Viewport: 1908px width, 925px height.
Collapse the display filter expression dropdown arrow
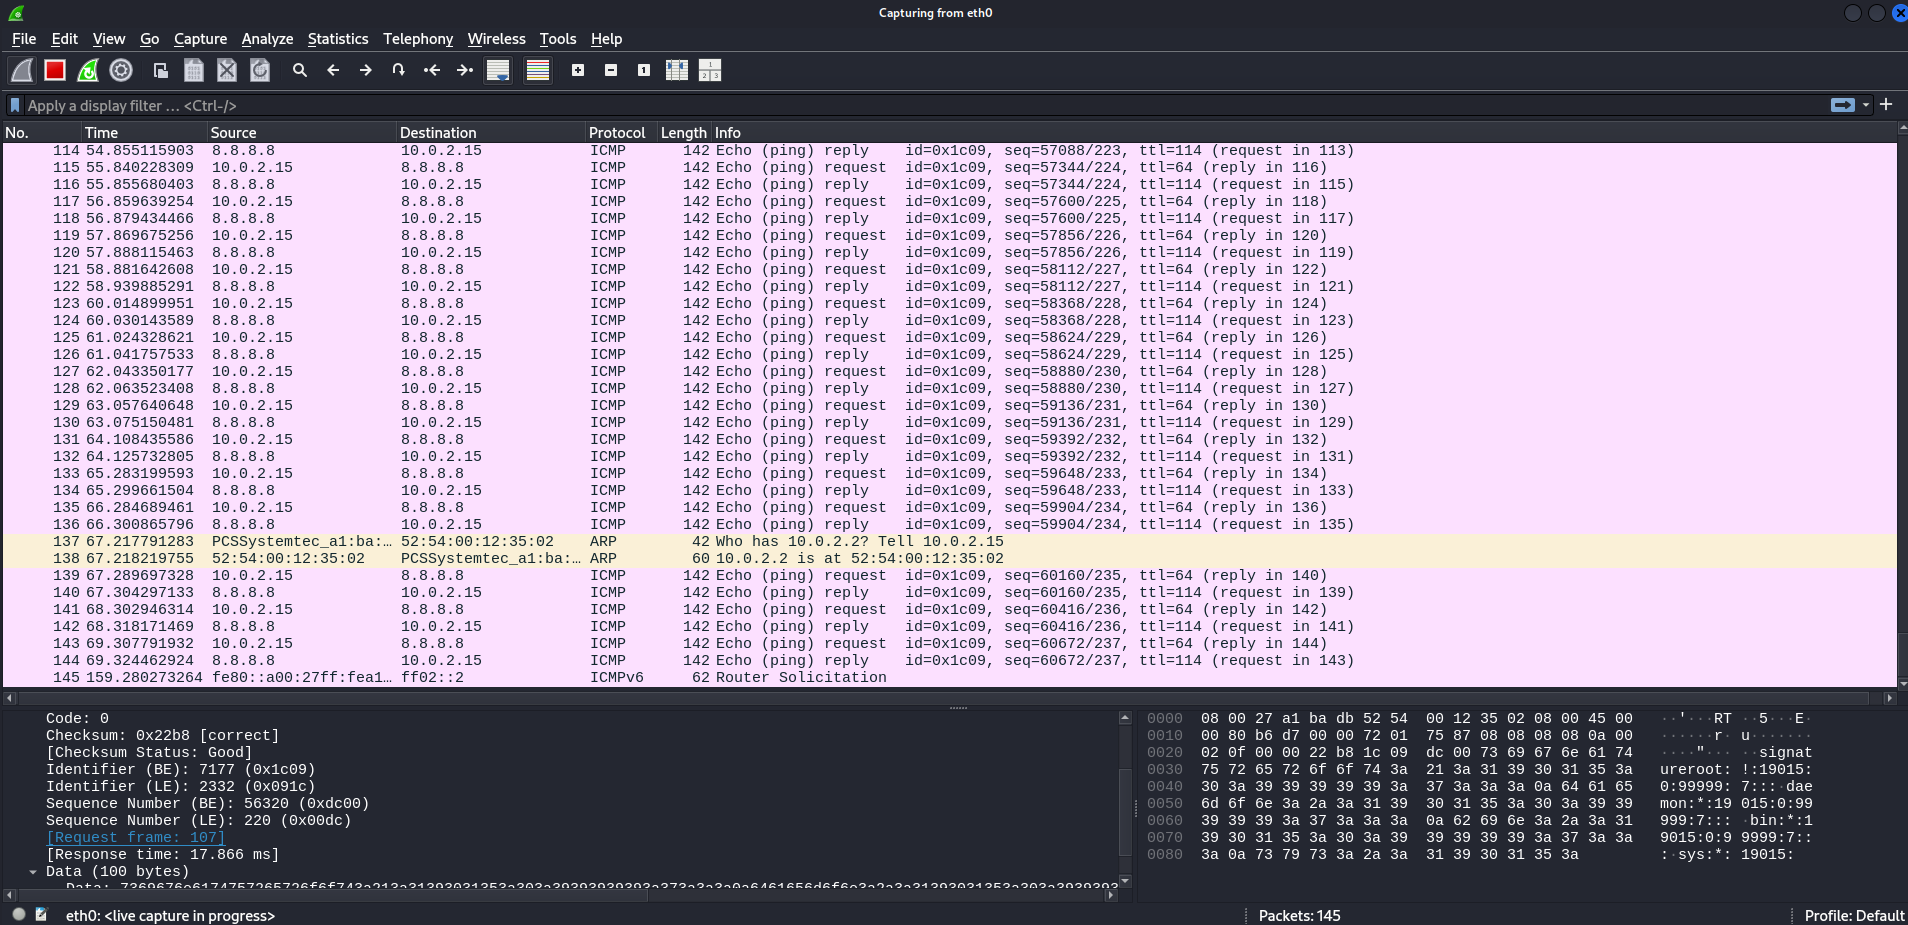pyautogui.click(x=1866, y=105)
